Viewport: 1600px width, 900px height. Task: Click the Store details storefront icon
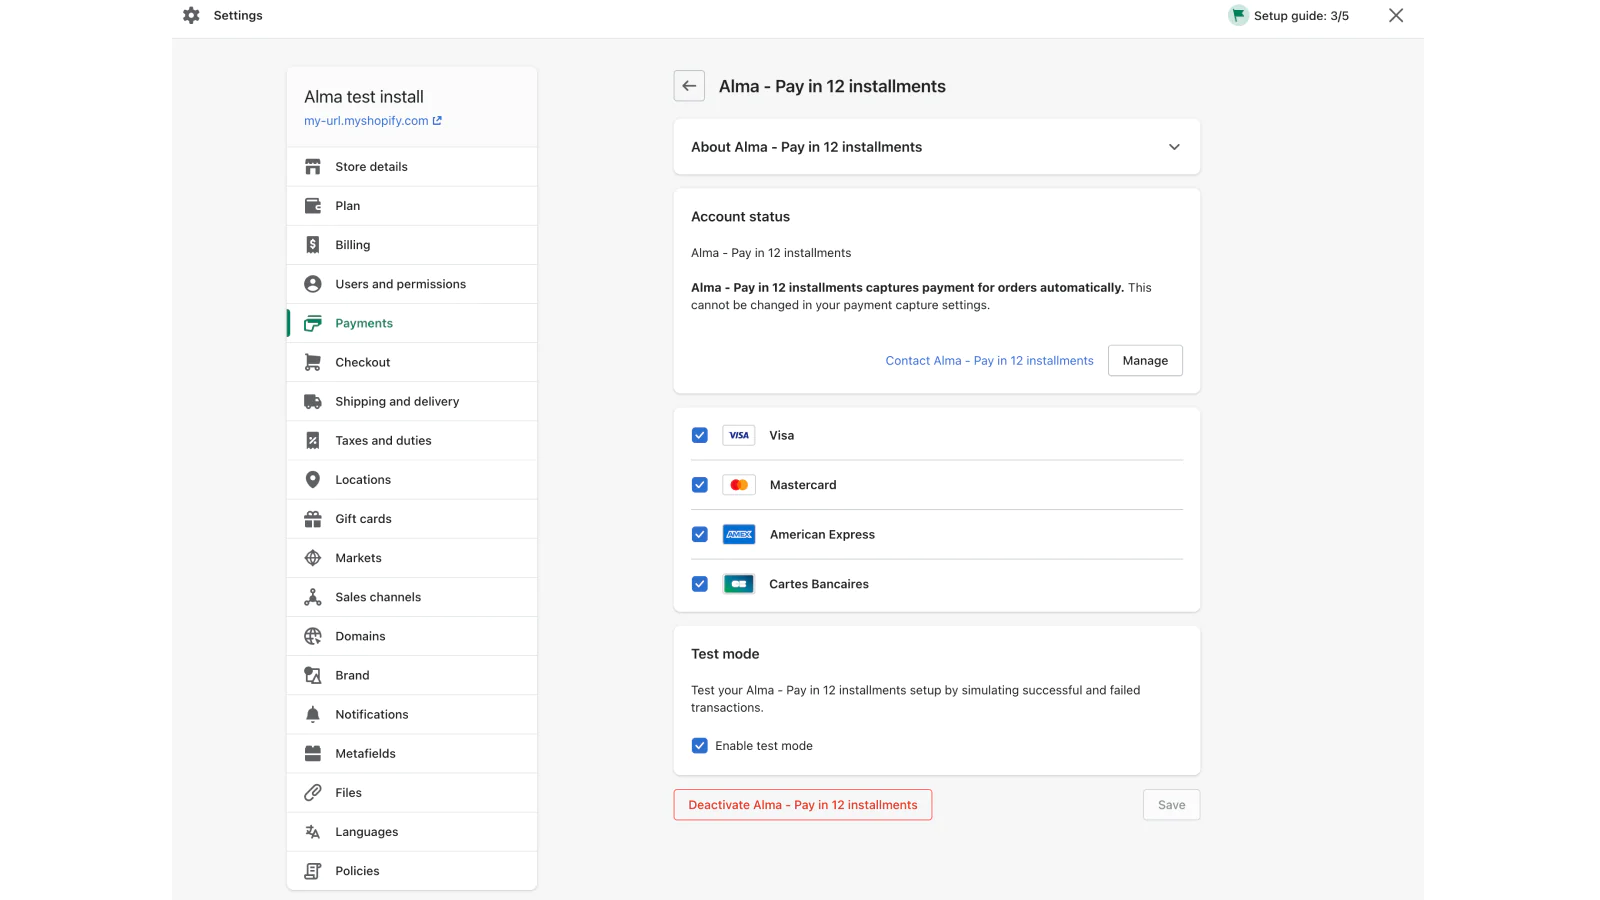coord(313,167)
